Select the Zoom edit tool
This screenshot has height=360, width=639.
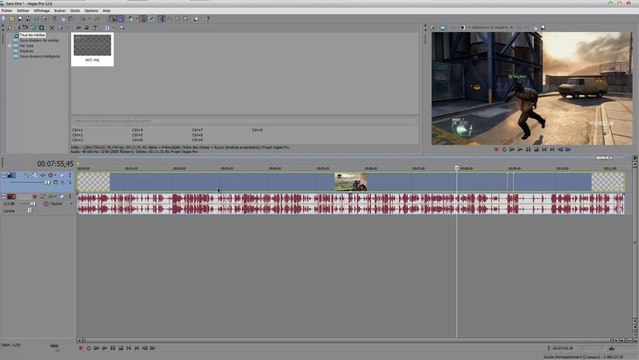185,19
